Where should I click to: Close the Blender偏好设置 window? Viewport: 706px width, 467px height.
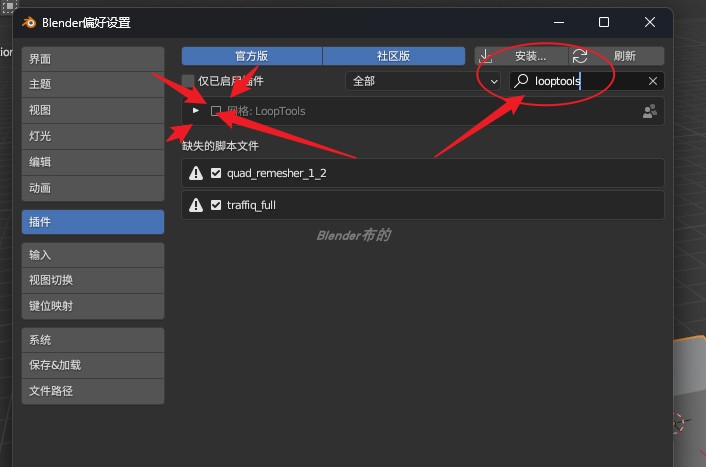(x=650, y=22)
